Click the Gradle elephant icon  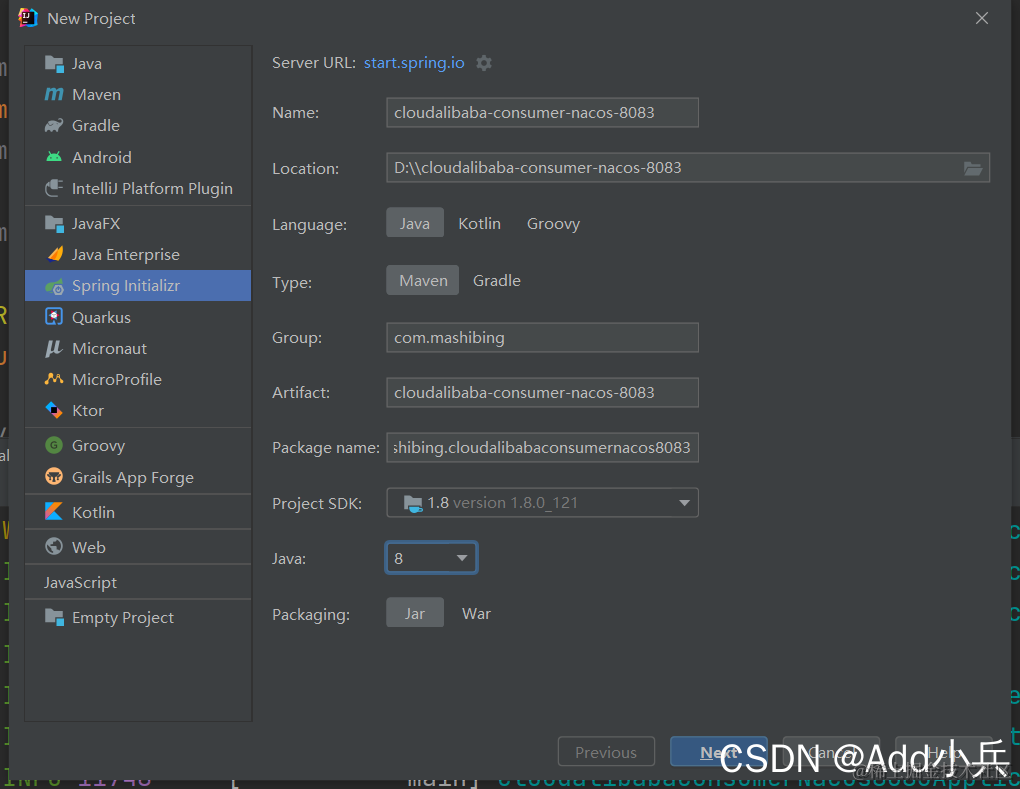click(54, 126)
